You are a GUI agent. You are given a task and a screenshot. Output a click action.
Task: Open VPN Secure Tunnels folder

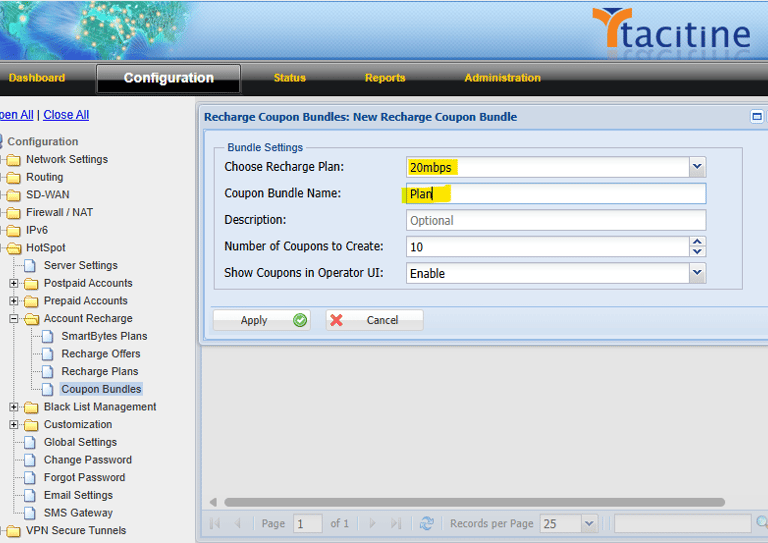[x=76, y=530]
